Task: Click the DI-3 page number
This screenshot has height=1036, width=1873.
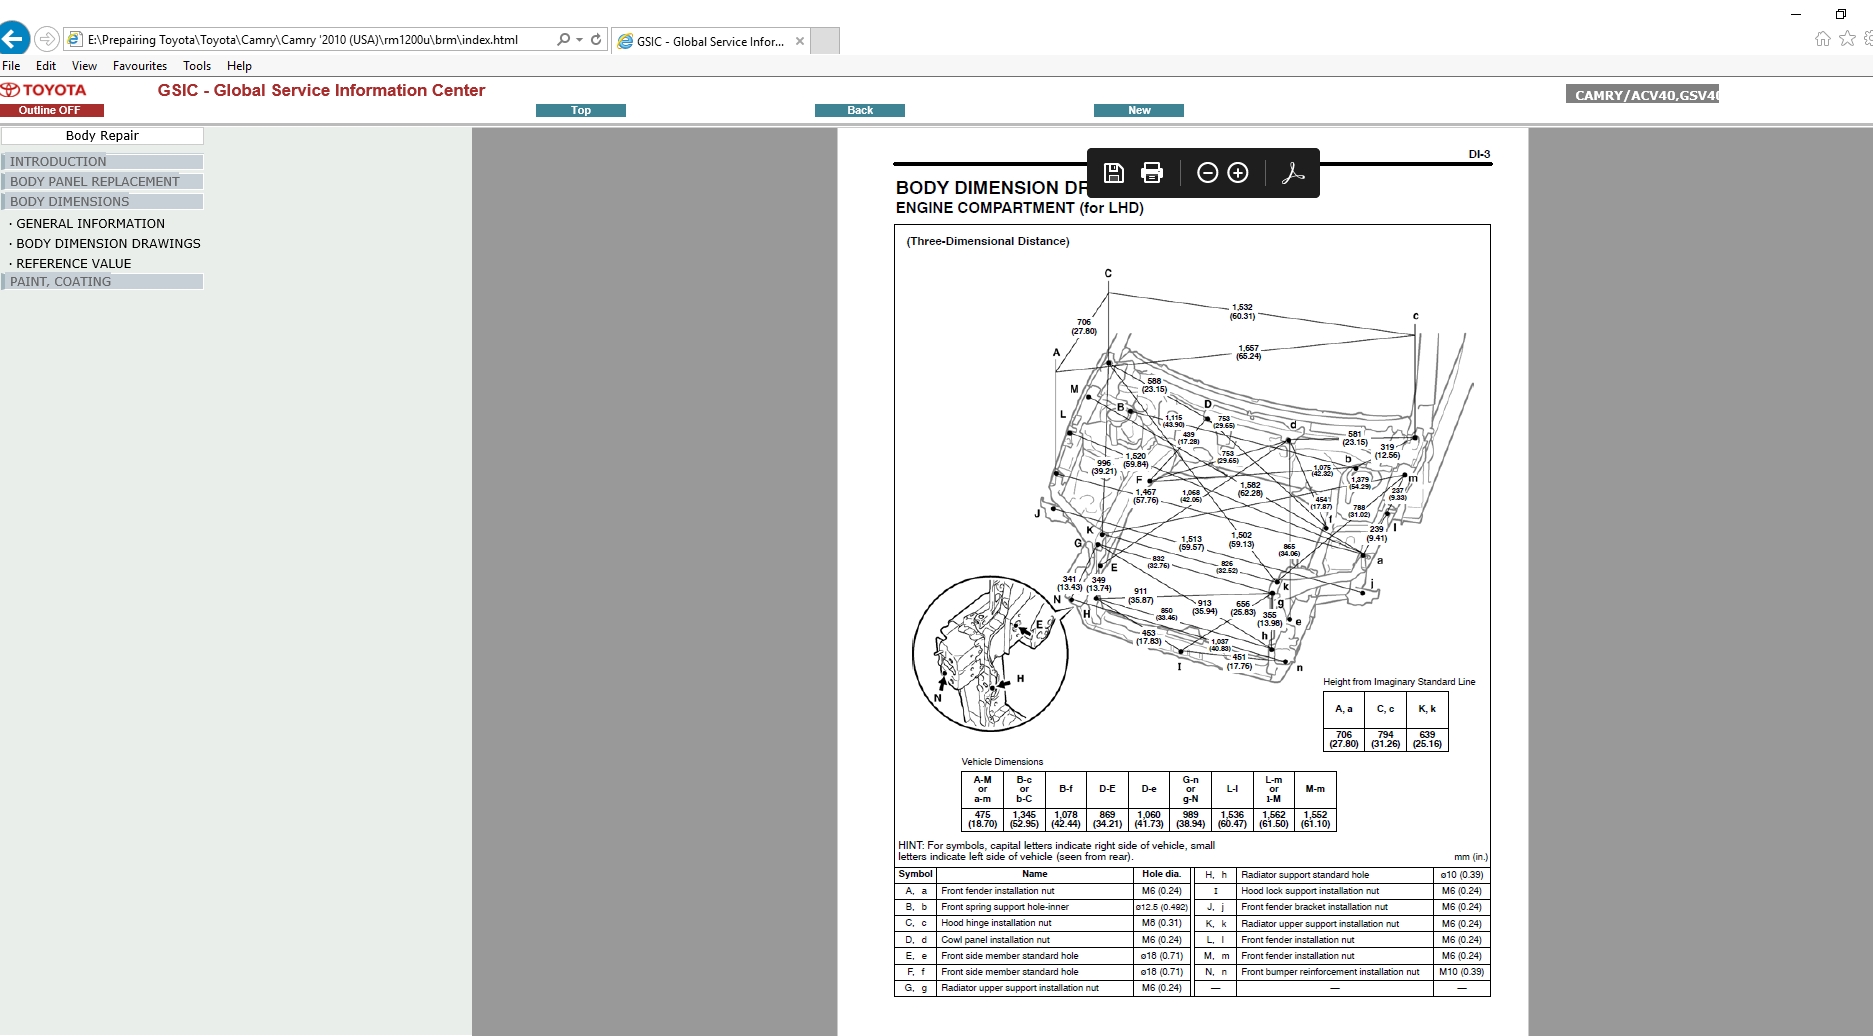Action: [x=1479, y=154]
